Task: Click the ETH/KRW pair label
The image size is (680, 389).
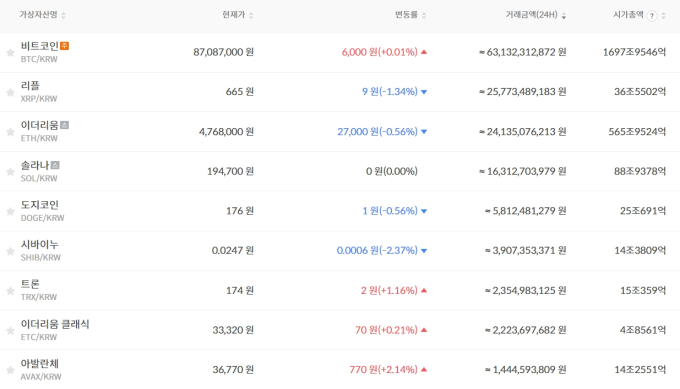Action: (39, 138)
